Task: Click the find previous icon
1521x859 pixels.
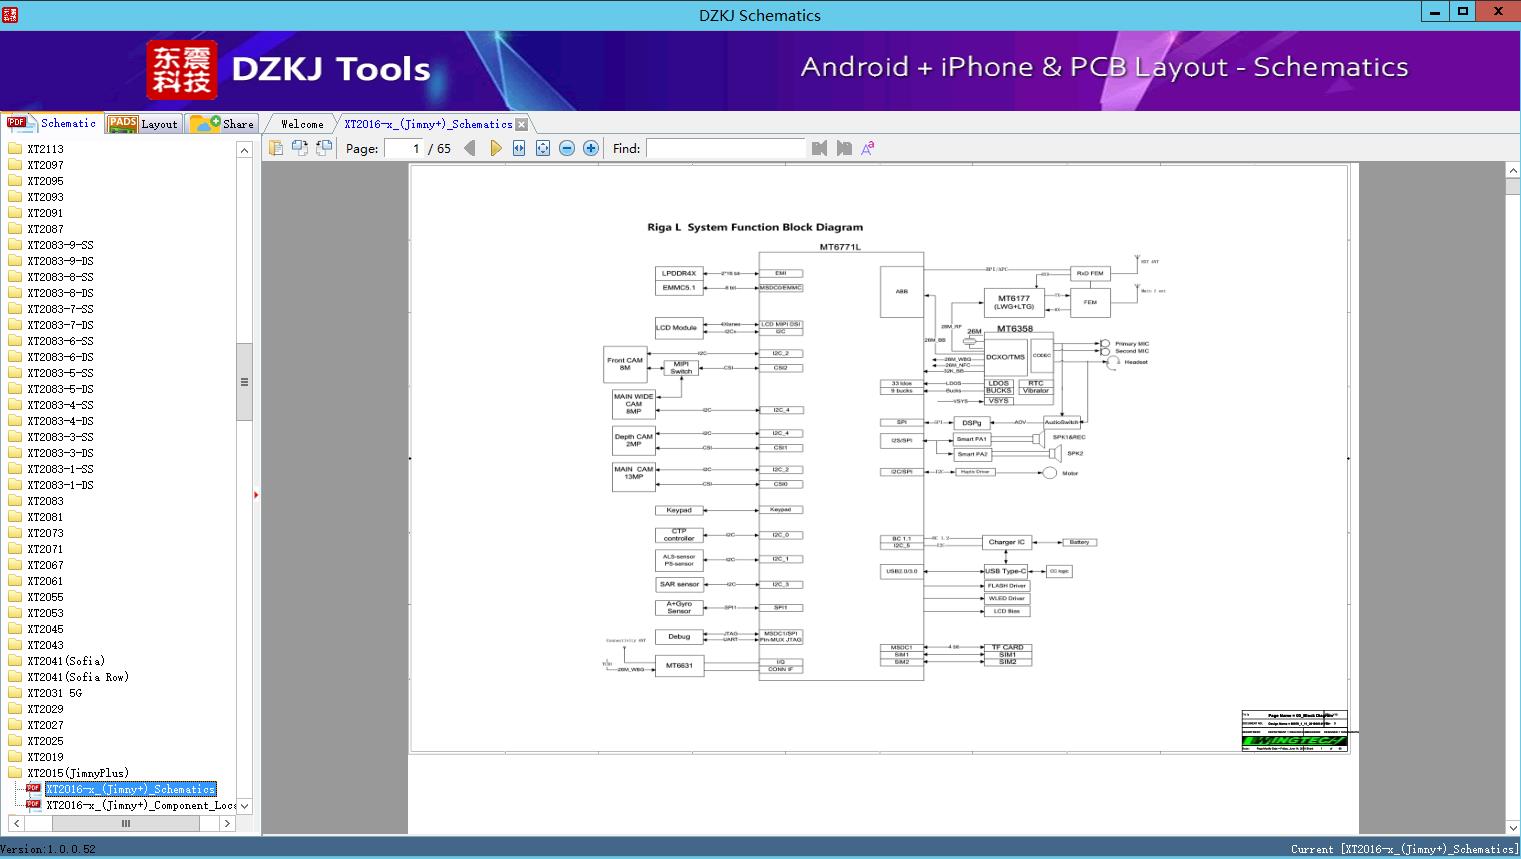Action: 820,148
